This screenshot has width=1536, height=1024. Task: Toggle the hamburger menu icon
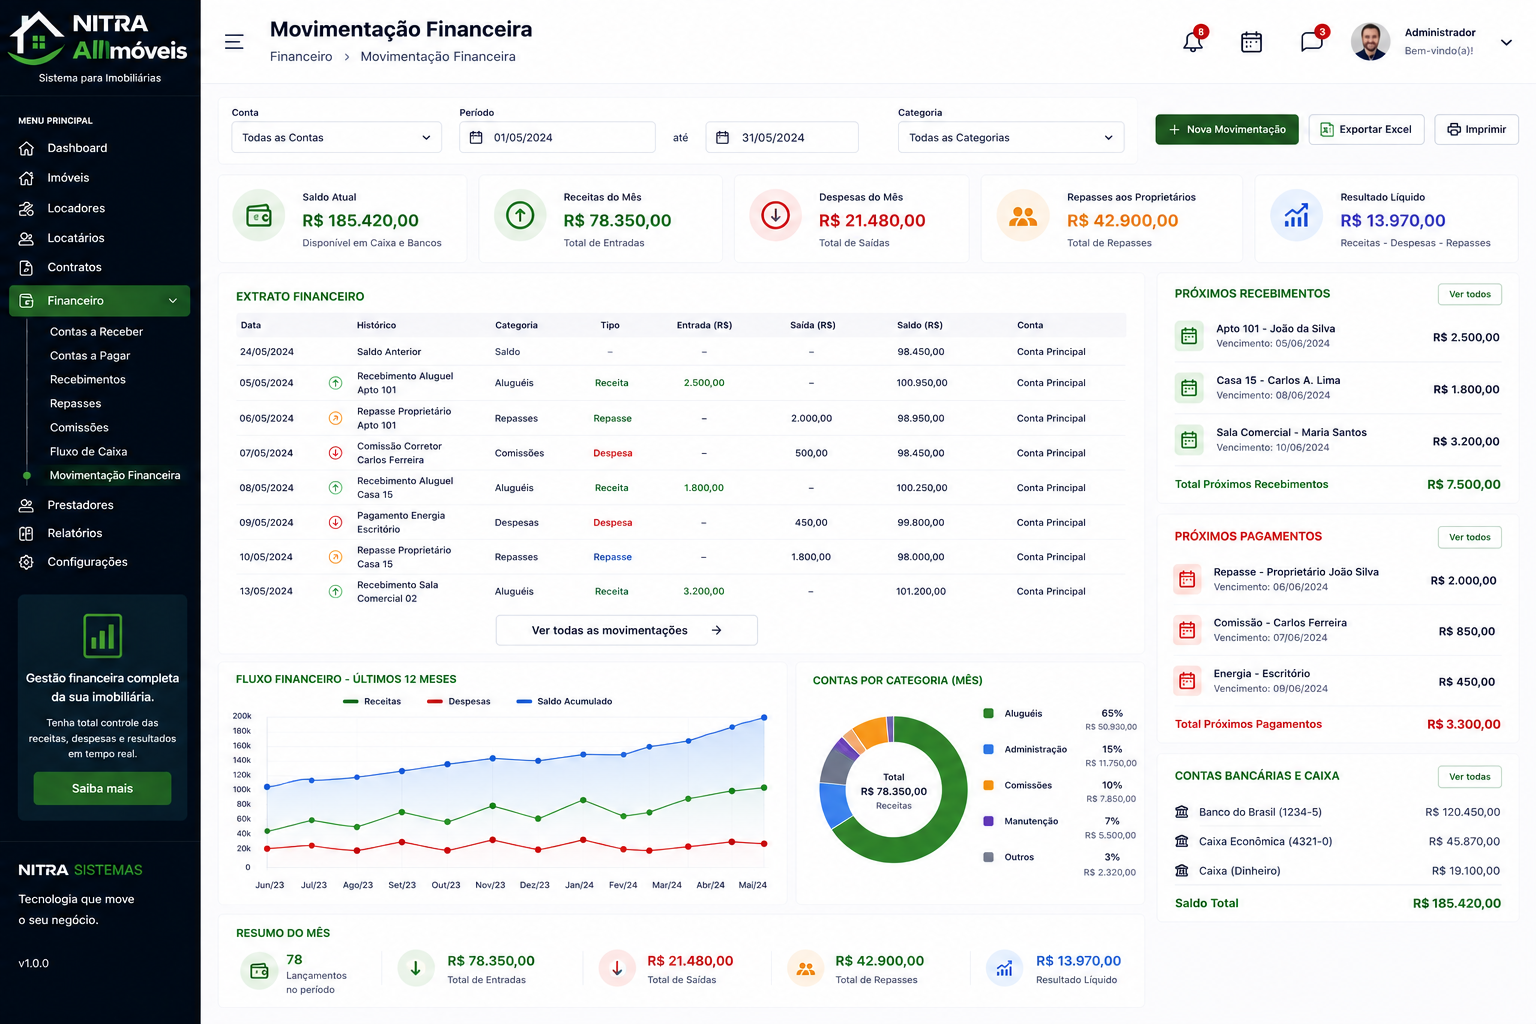pyautogui.click(x=234, y=42)
